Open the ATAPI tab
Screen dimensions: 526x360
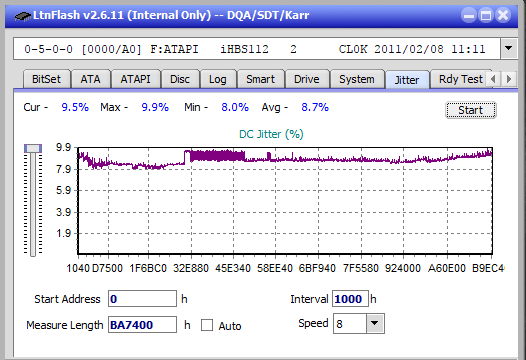[x=136, y=79]
